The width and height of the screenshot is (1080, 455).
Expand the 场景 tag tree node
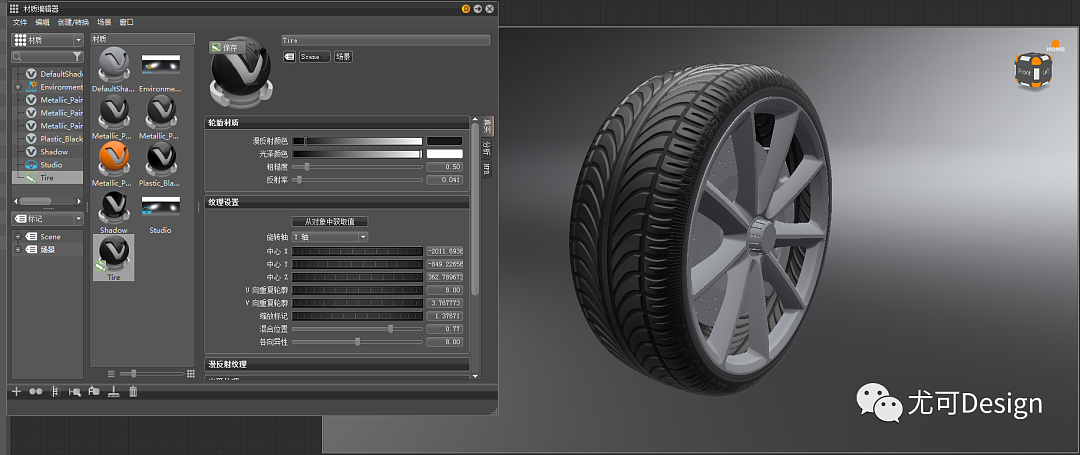point(17,249)
